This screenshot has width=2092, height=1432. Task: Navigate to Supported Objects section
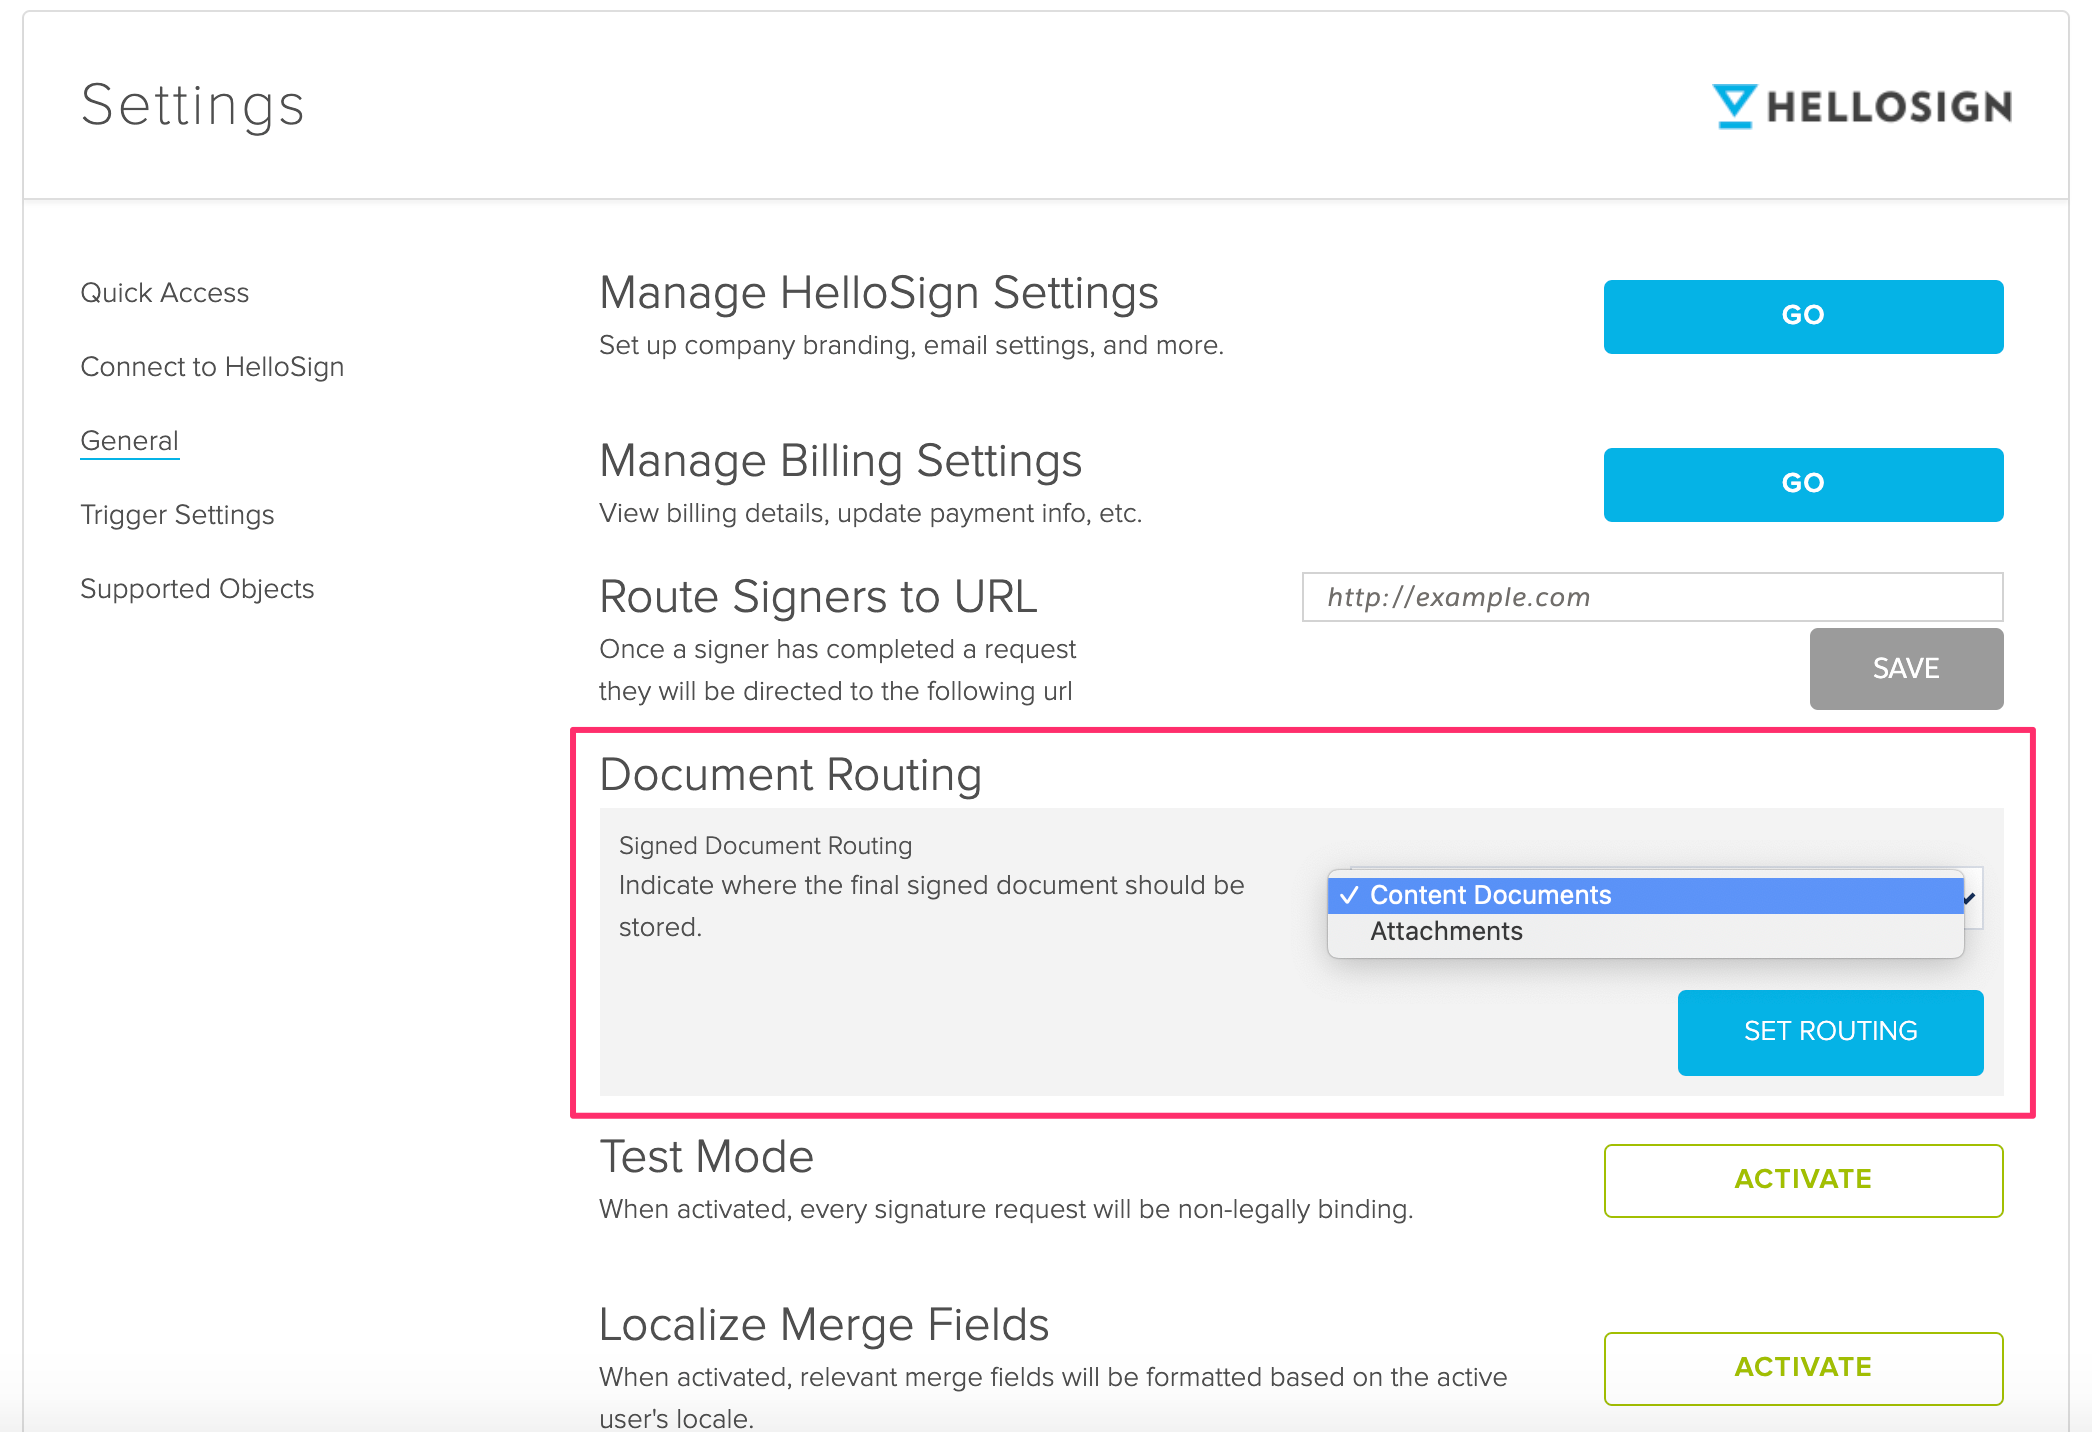coord(197,589)
